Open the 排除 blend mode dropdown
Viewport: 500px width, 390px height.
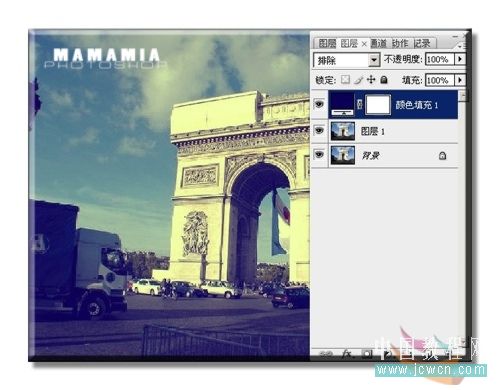point(374,60)
